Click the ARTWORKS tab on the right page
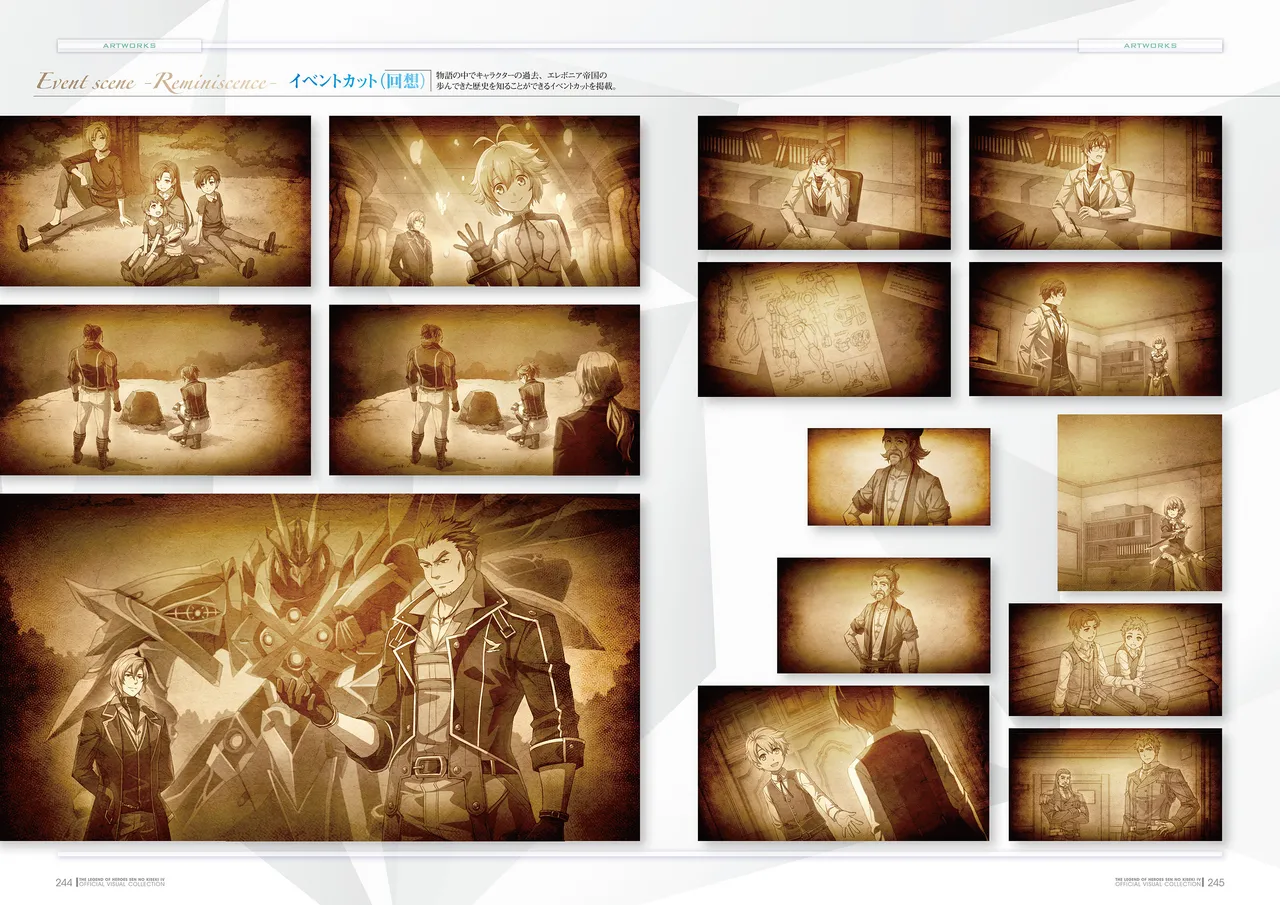This screenshot has height=905, width=1280. pos(1150,46)
